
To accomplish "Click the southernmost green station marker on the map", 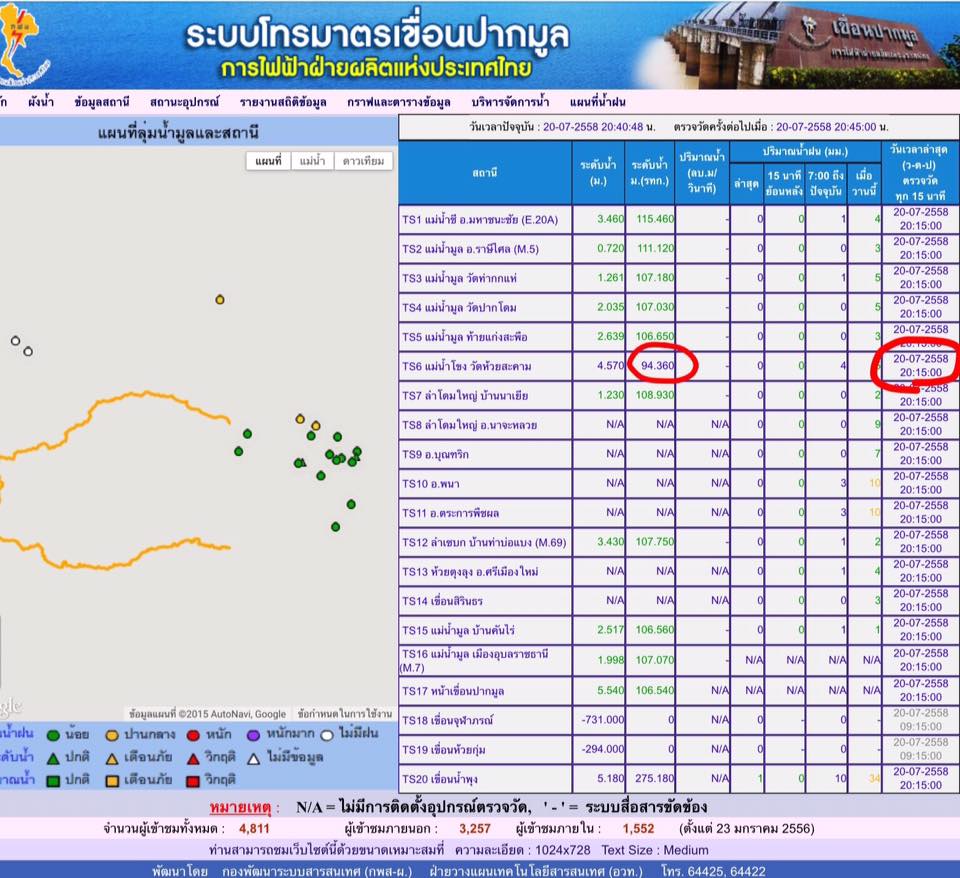I will [x=335, y=526].
